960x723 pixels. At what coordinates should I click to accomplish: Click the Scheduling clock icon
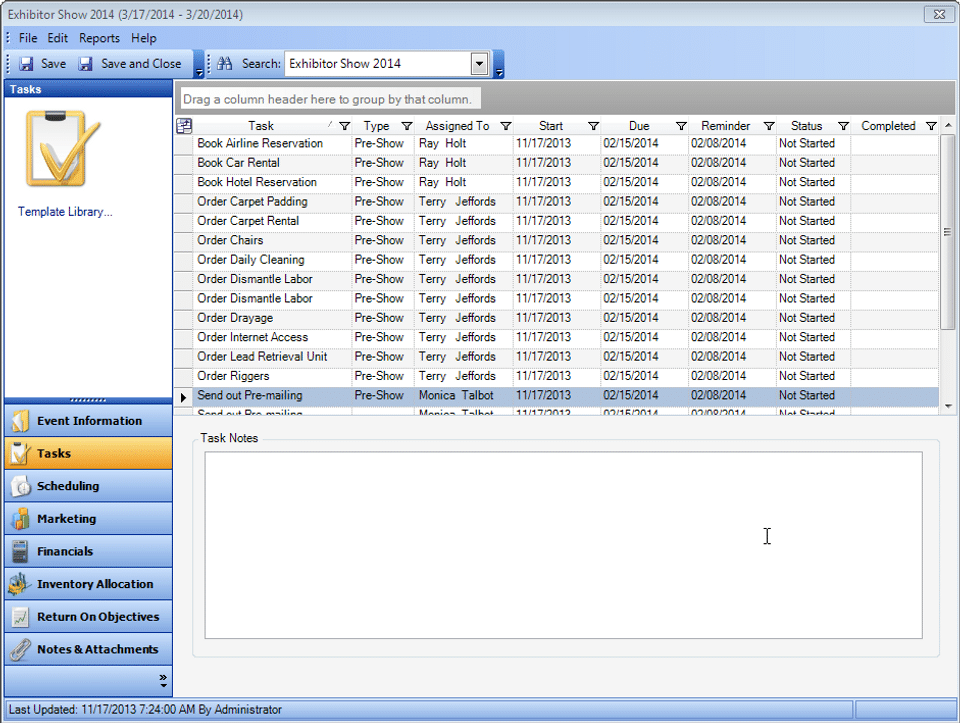pos(20,486)
